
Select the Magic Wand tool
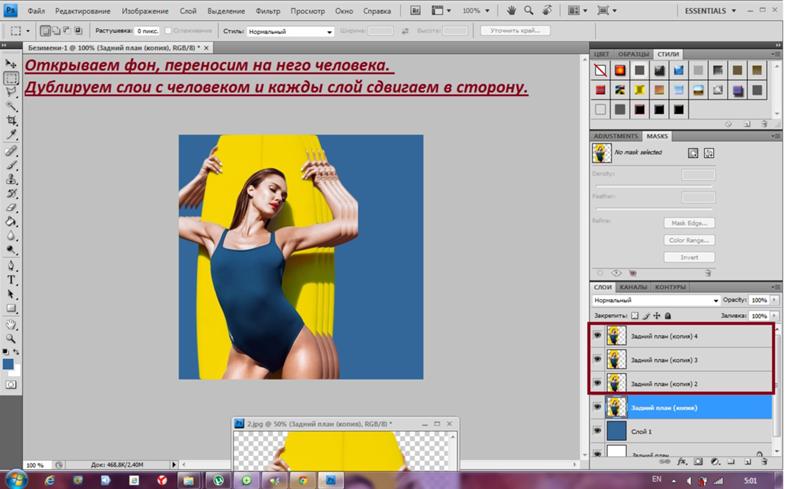click(x=11, y=107)
